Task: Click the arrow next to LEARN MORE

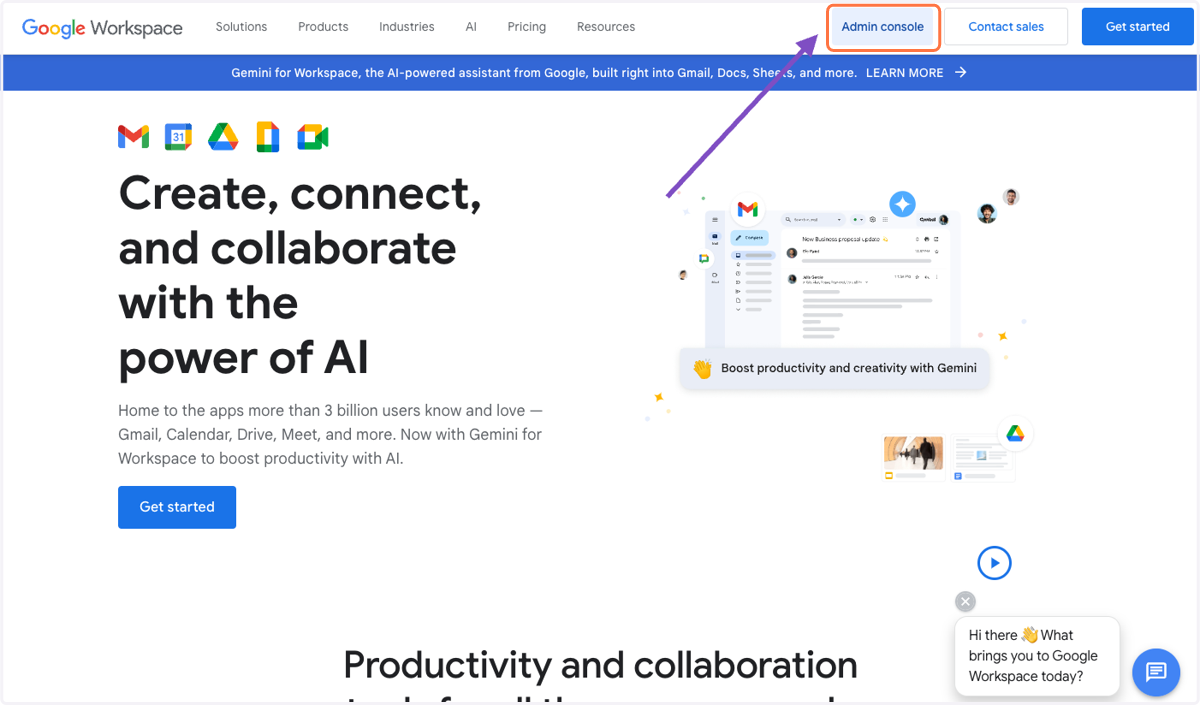Action: [x=960, y=72]
